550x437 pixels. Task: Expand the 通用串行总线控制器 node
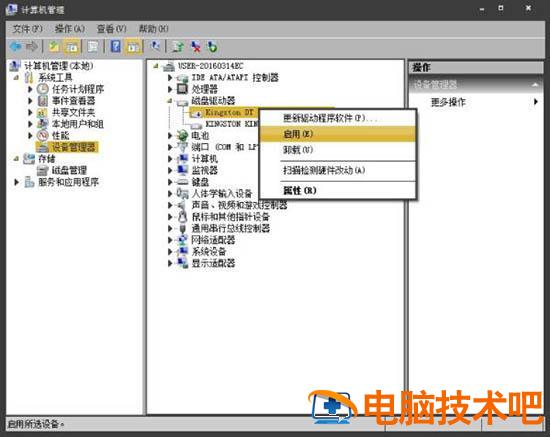(170, 228)
